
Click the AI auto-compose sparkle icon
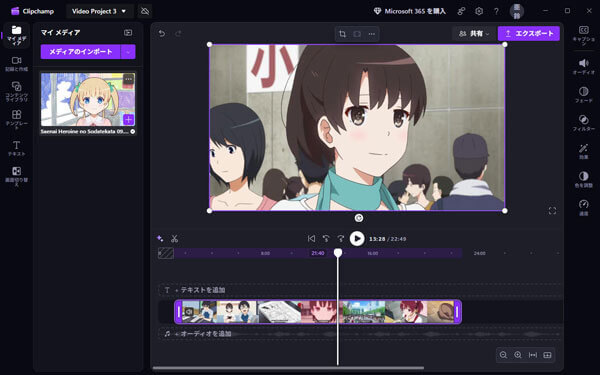coord(160,238)
